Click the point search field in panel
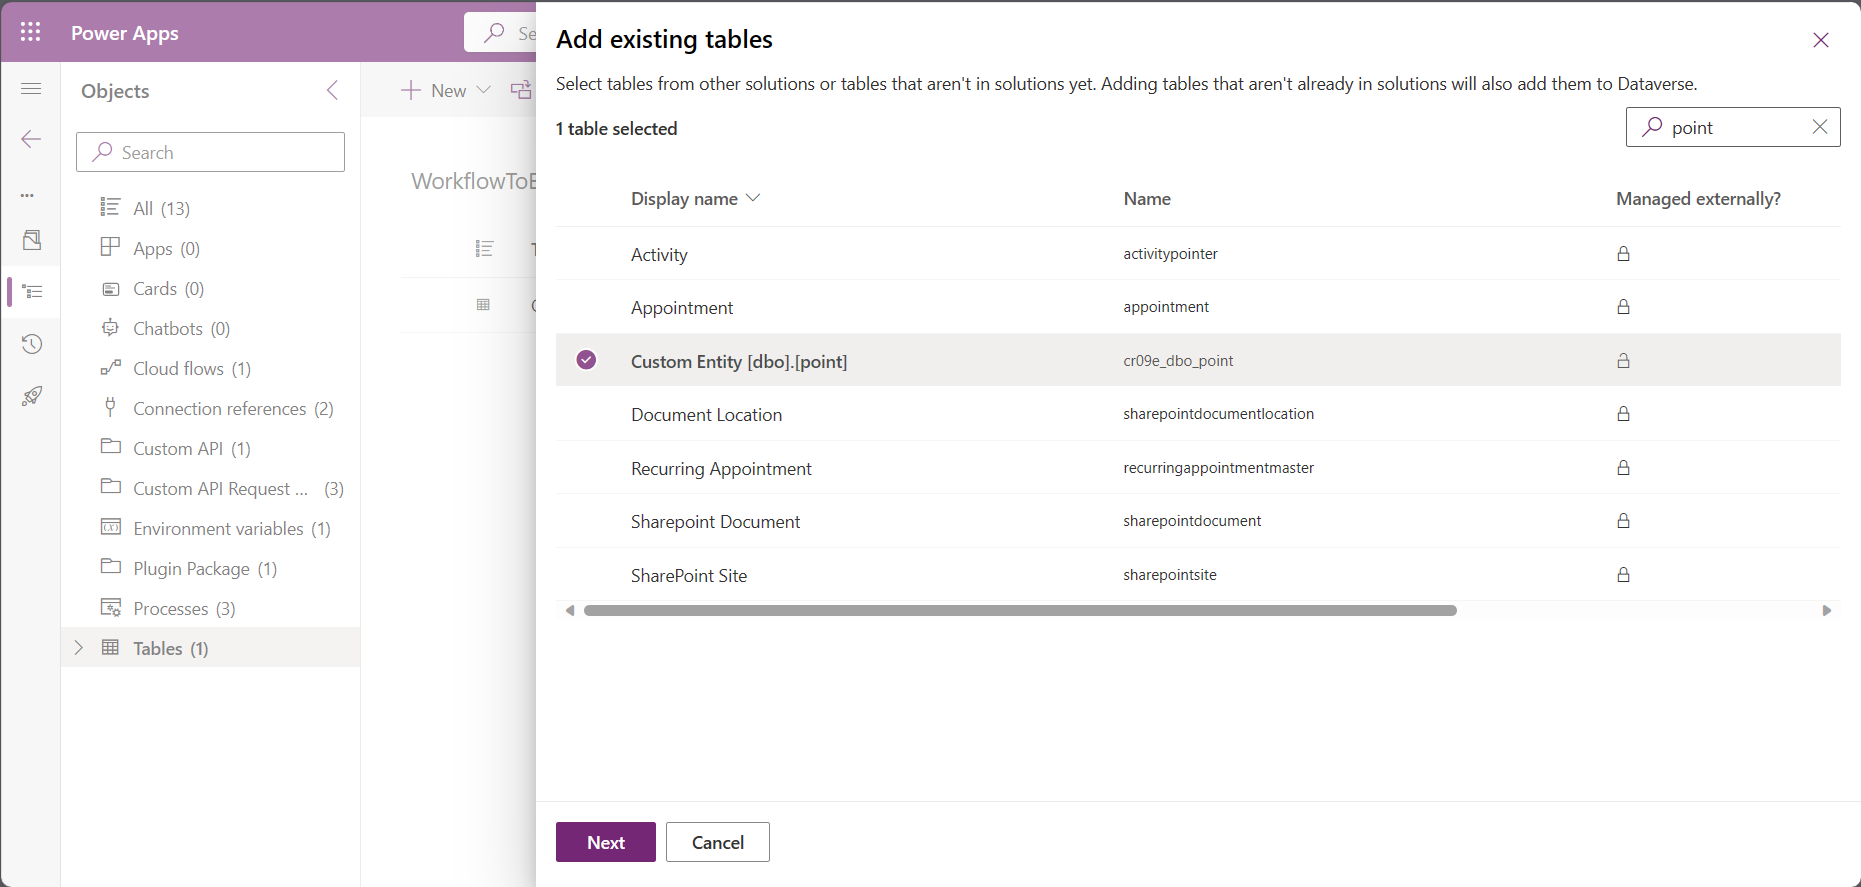1861x887 pixels. (1733, 127)
